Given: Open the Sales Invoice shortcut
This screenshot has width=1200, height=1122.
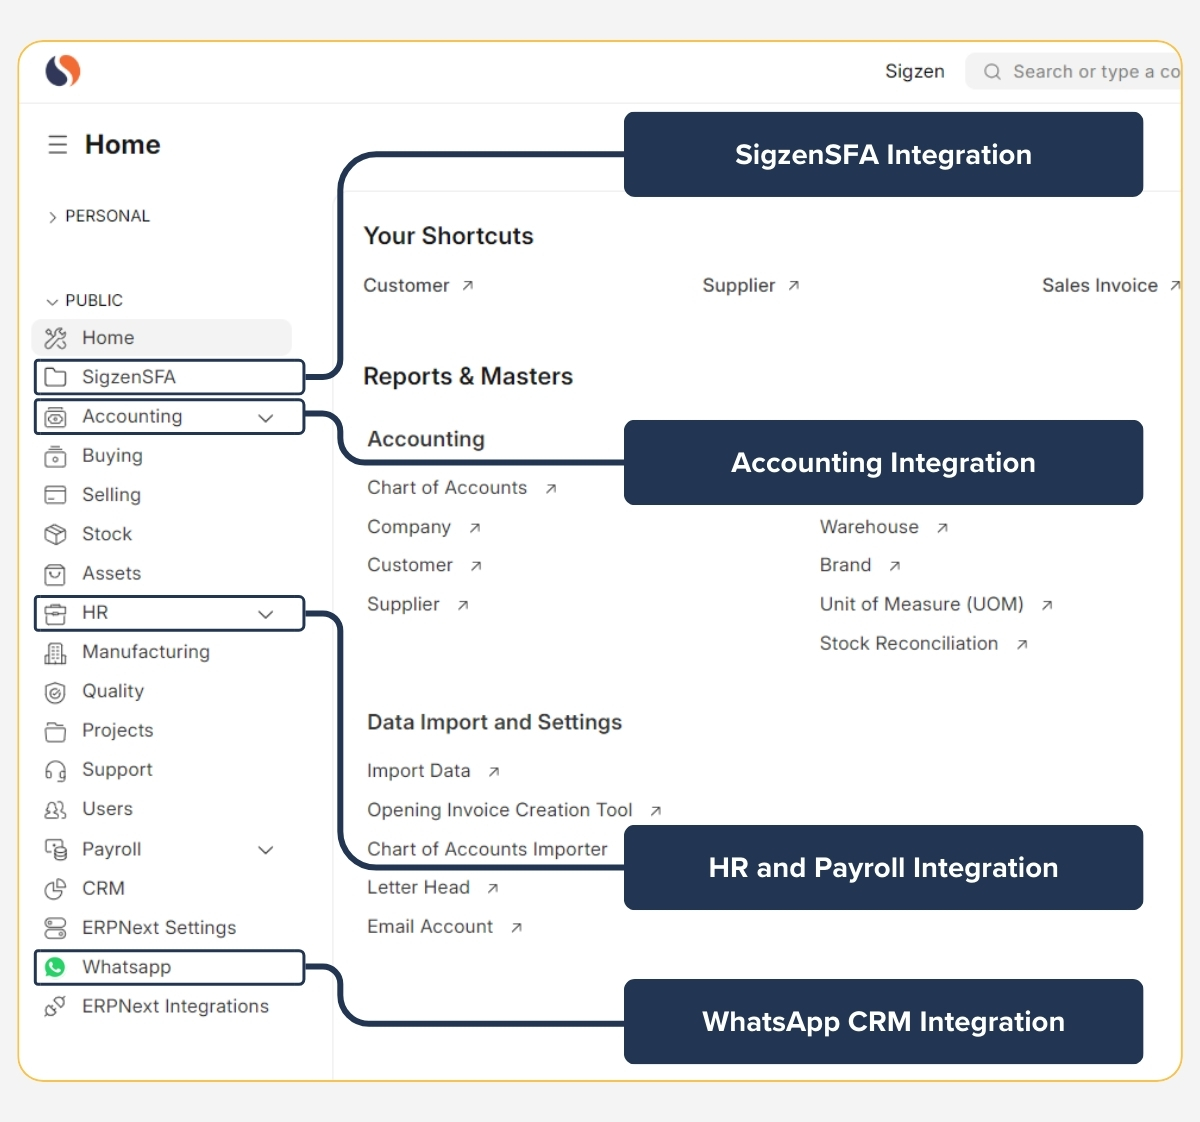Looking at the screenshot, I should [1100, 285].
